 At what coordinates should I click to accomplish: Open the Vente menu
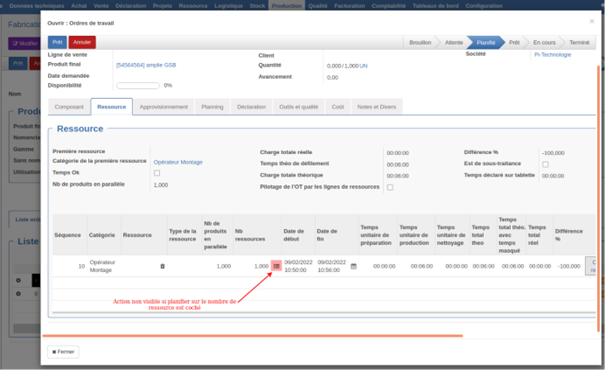[101, 6]
